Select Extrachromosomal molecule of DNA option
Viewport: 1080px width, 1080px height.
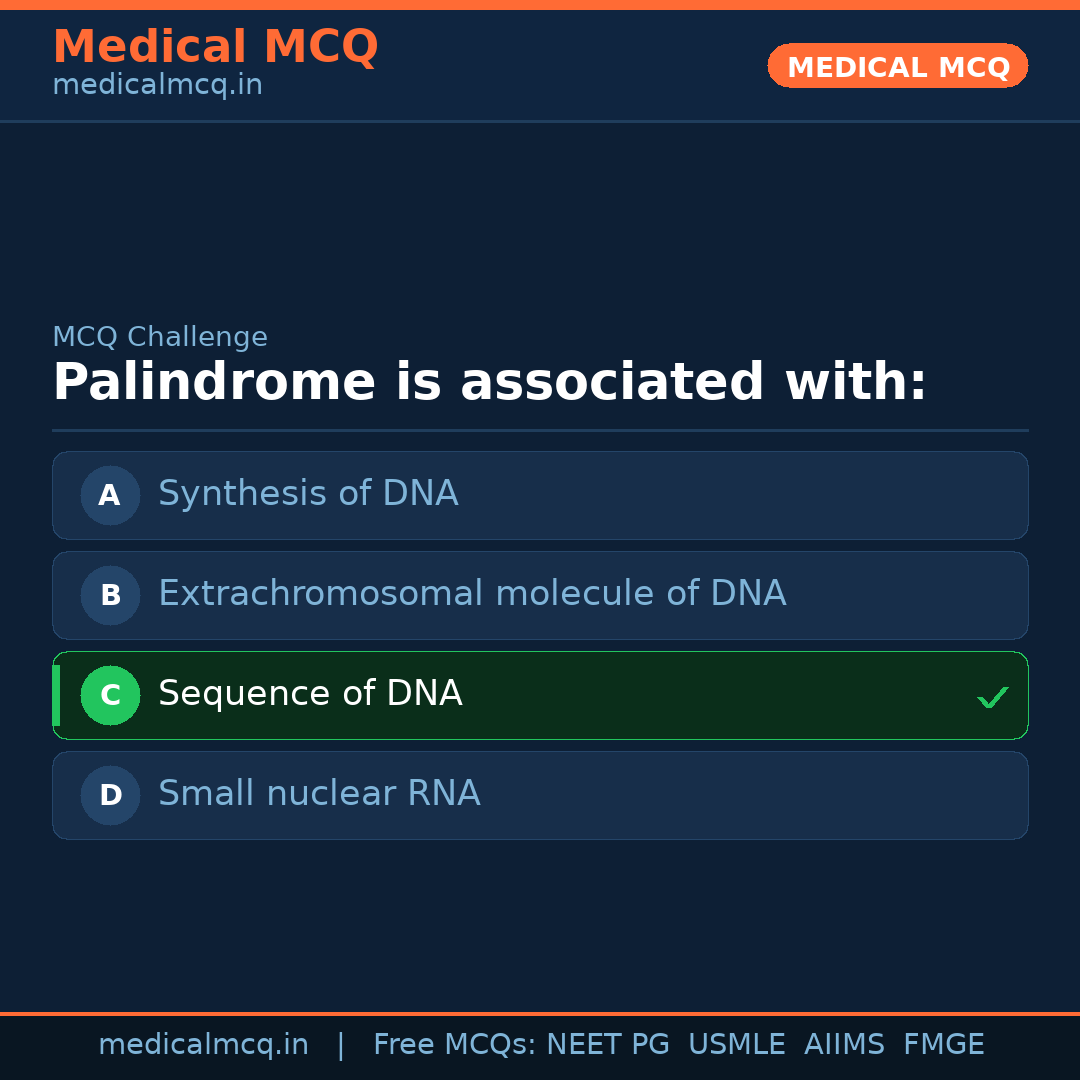click(472, 594)
